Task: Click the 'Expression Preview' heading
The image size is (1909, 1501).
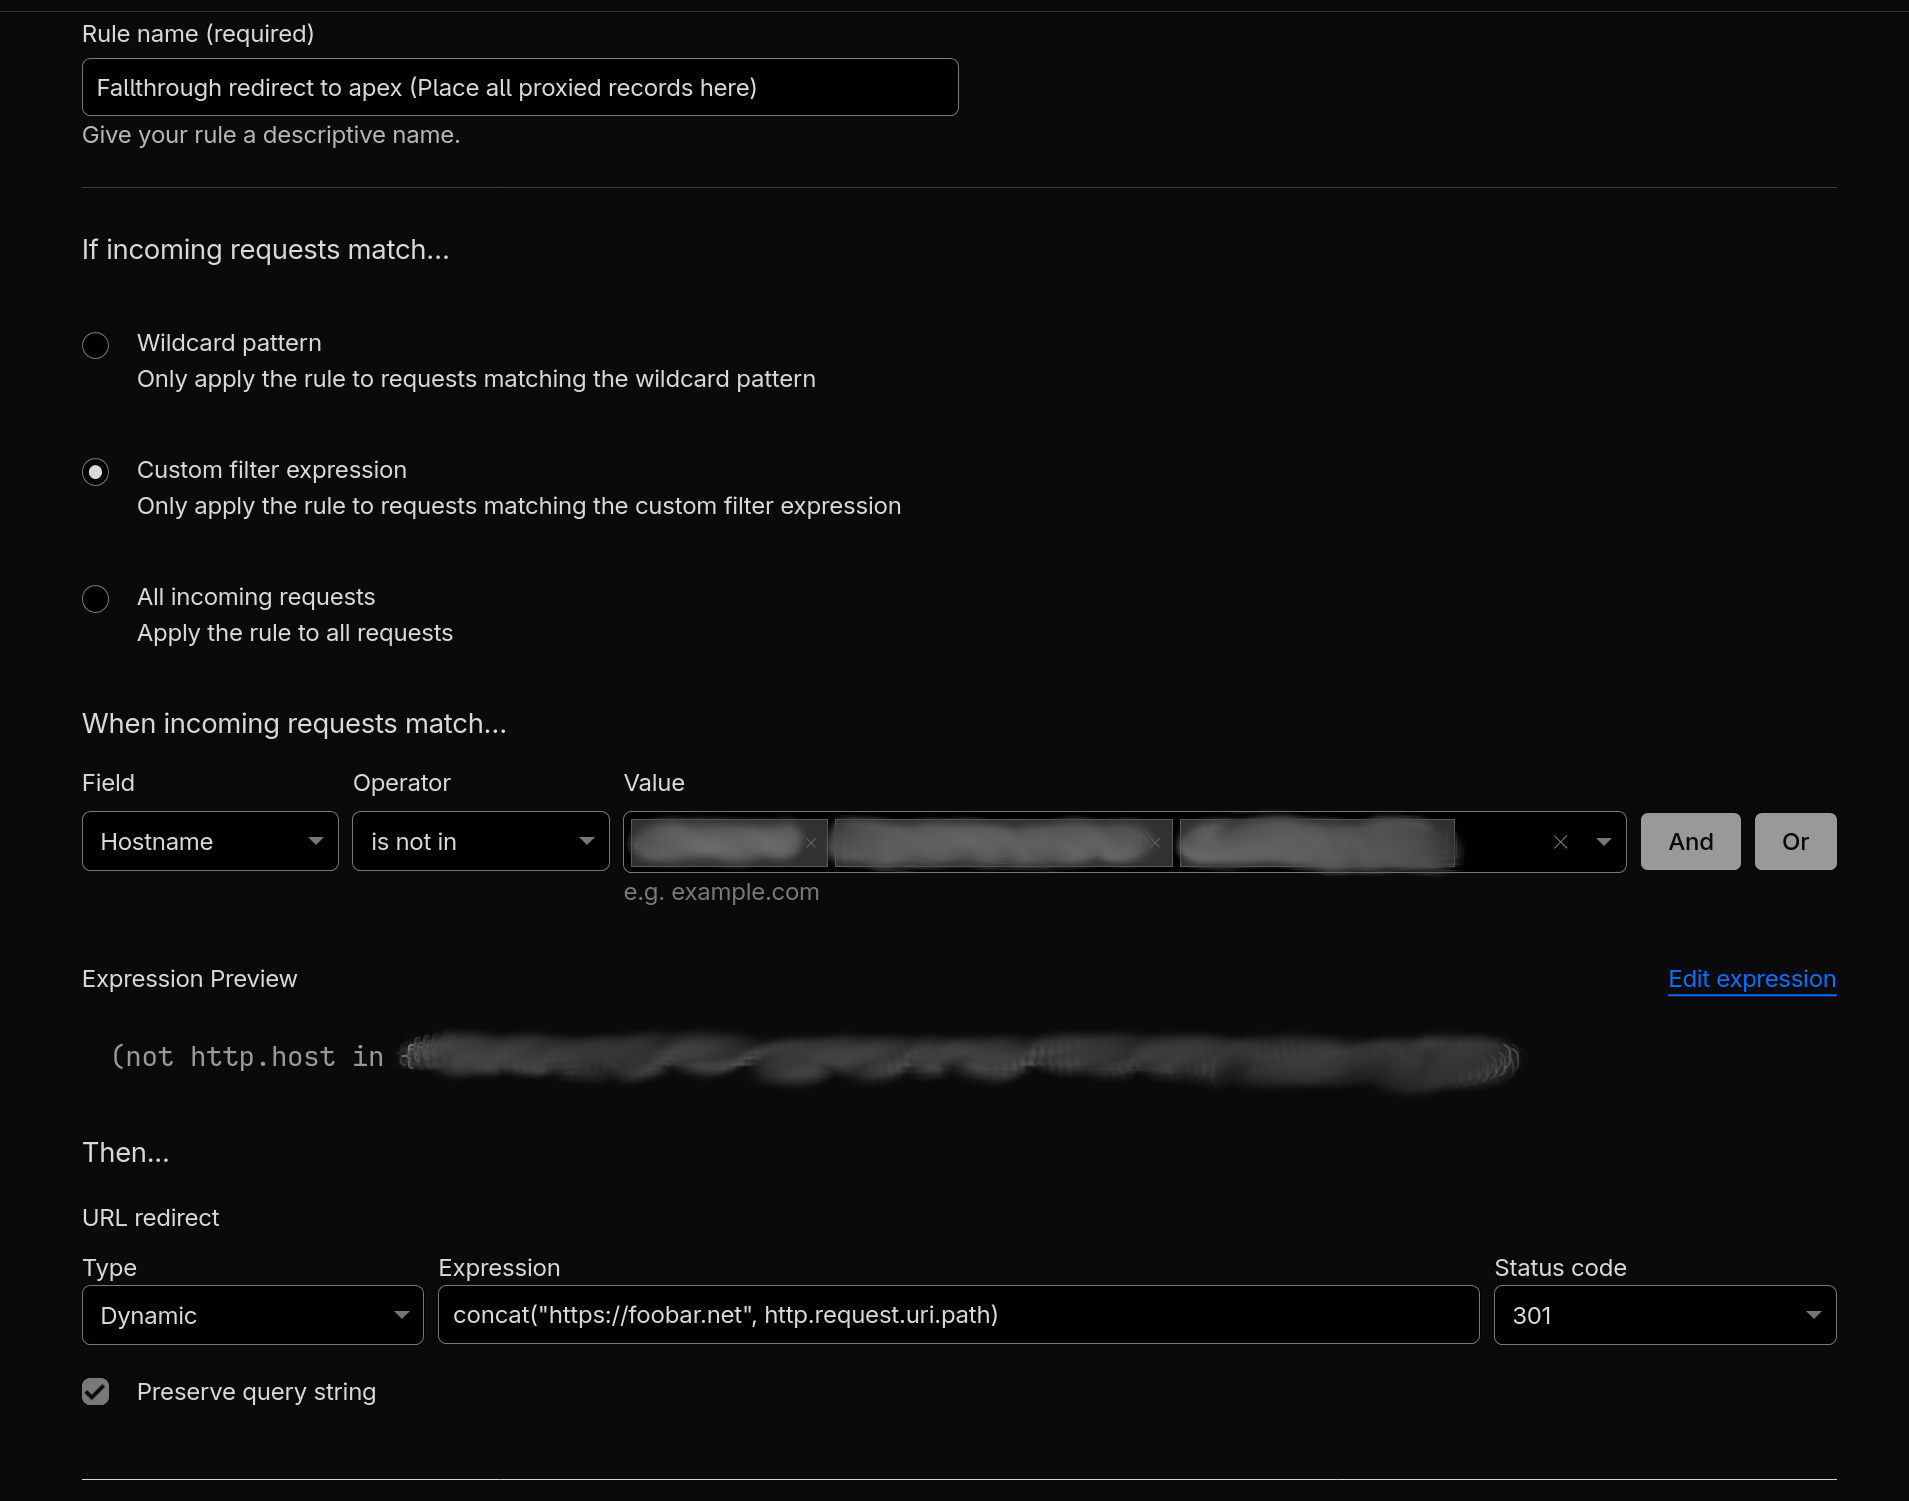Action: click(x=190, y=979)
